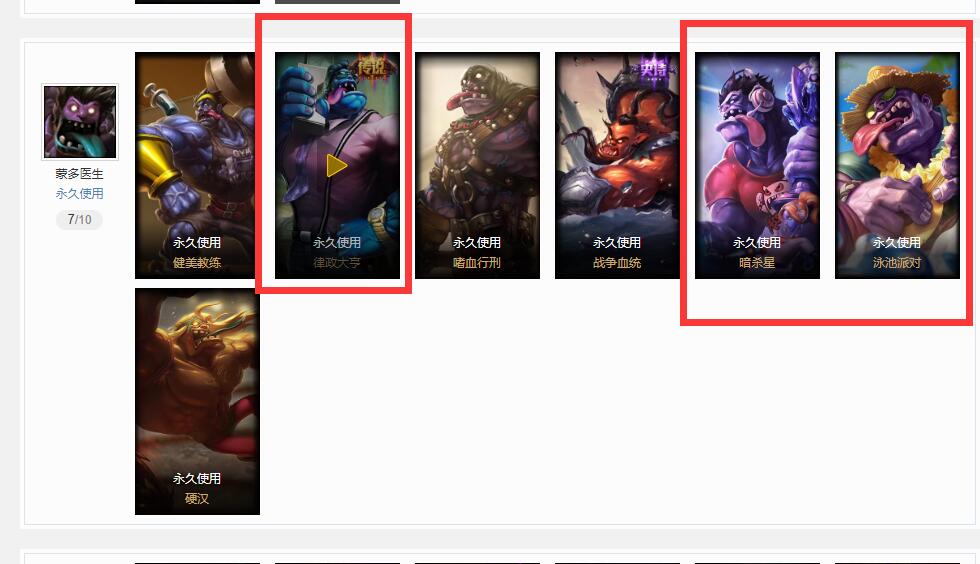Select the 律政大亨 skin thumbnail

point(338,165)
